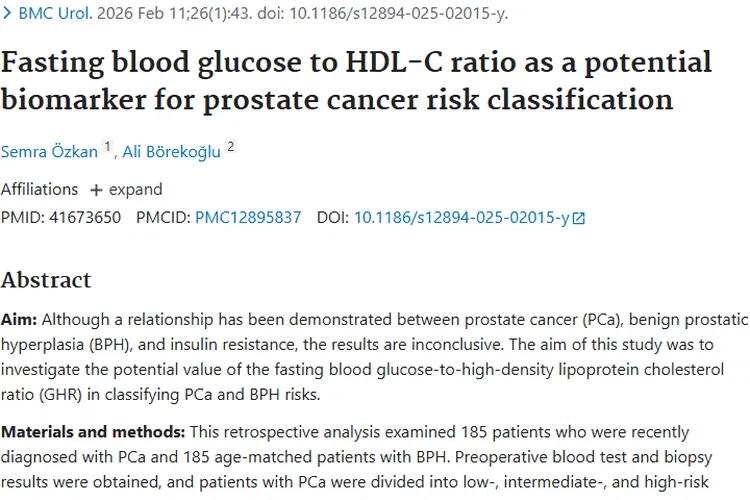Expand the Affiliations section

click(x=134, y=189)
